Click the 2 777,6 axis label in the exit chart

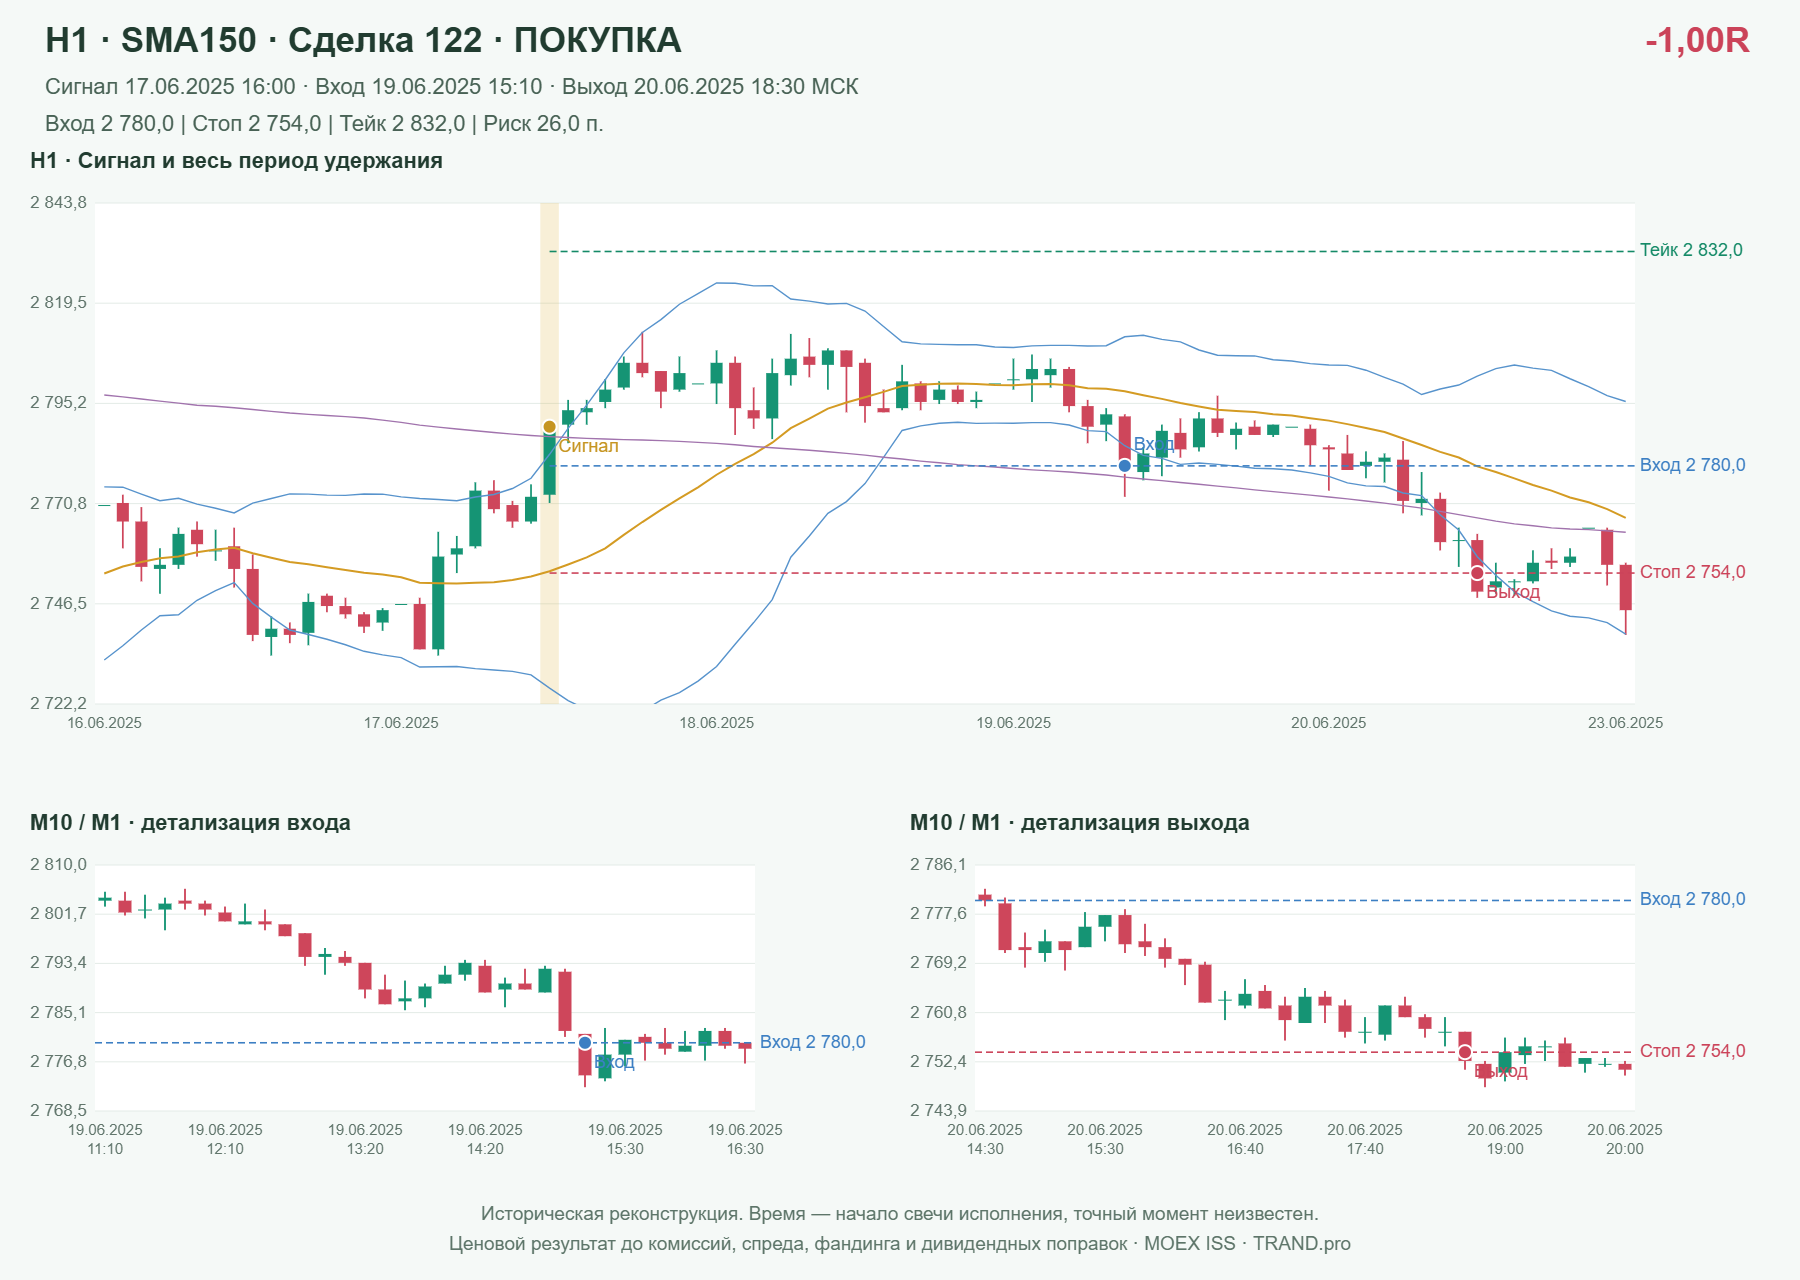coord(938,914)
